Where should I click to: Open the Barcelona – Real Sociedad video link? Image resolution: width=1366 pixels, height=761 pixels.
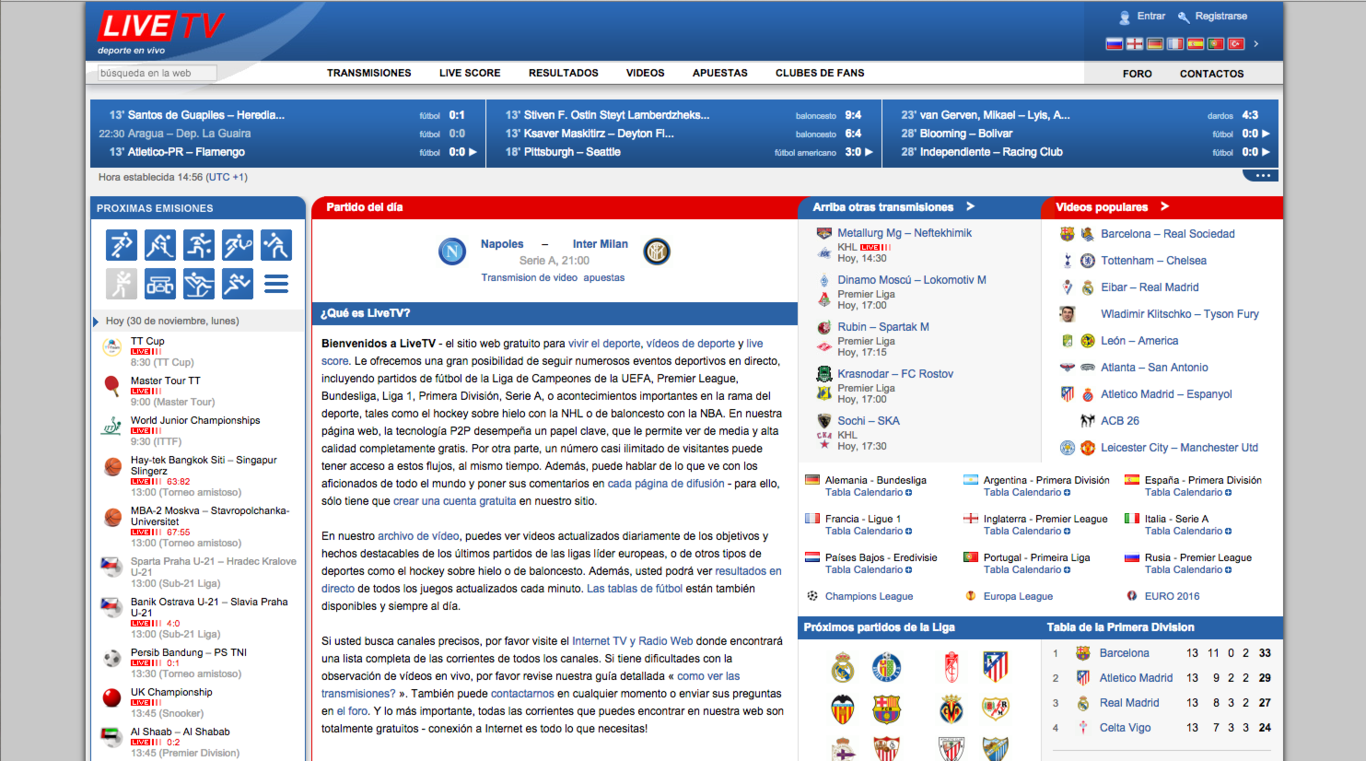coord(1167,234)
